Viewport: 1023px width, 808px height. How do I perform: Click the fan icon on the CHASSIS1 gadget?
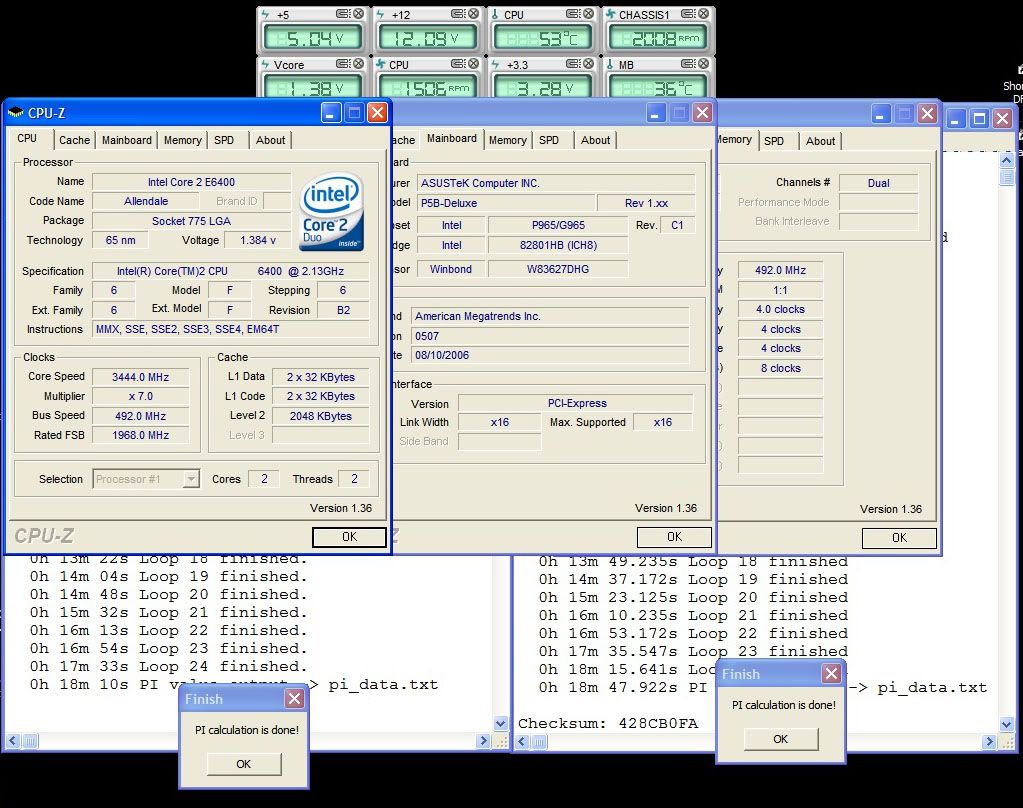[611, 14]
